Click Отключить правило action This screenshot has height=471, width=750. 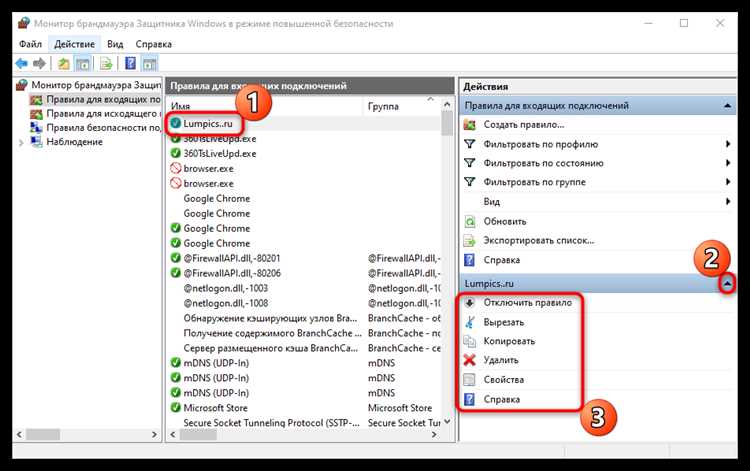528,303
